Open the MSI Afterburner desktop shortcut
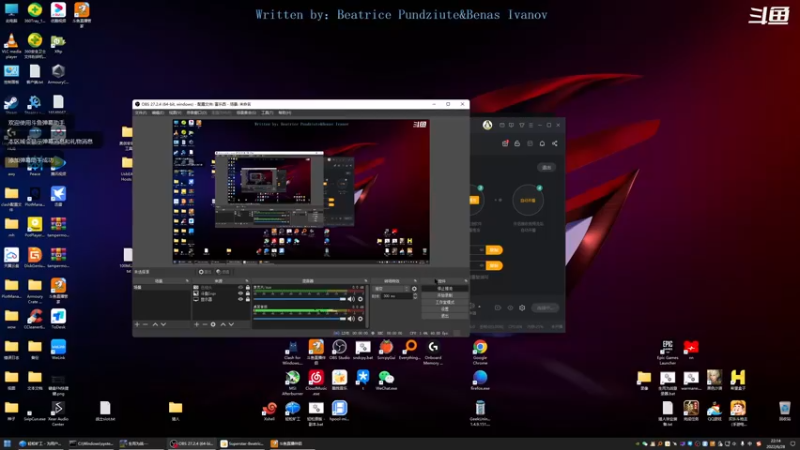800x450 pixels. tap(292, 383)
